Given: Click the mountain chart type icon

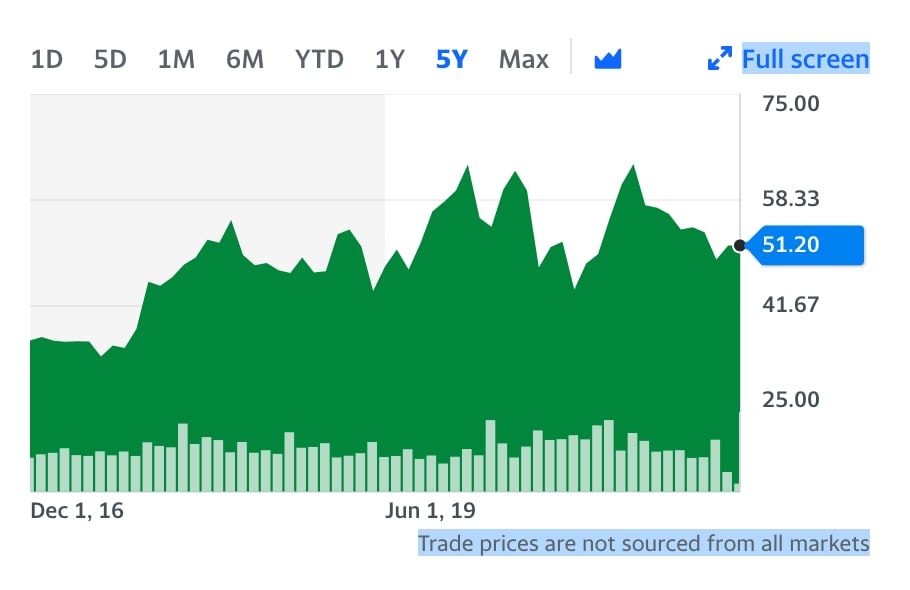Looking at the screenshot, I should 608,59.
